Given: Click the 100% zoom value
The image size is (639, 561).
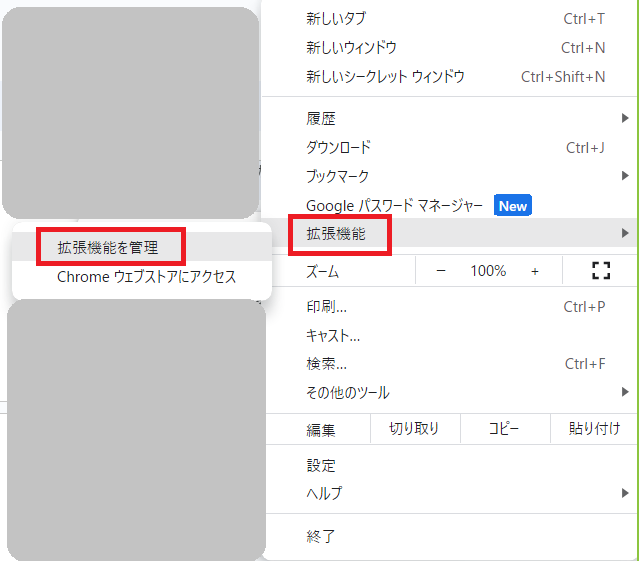Looking at the screenshot, I should click(x=488, y=271).
